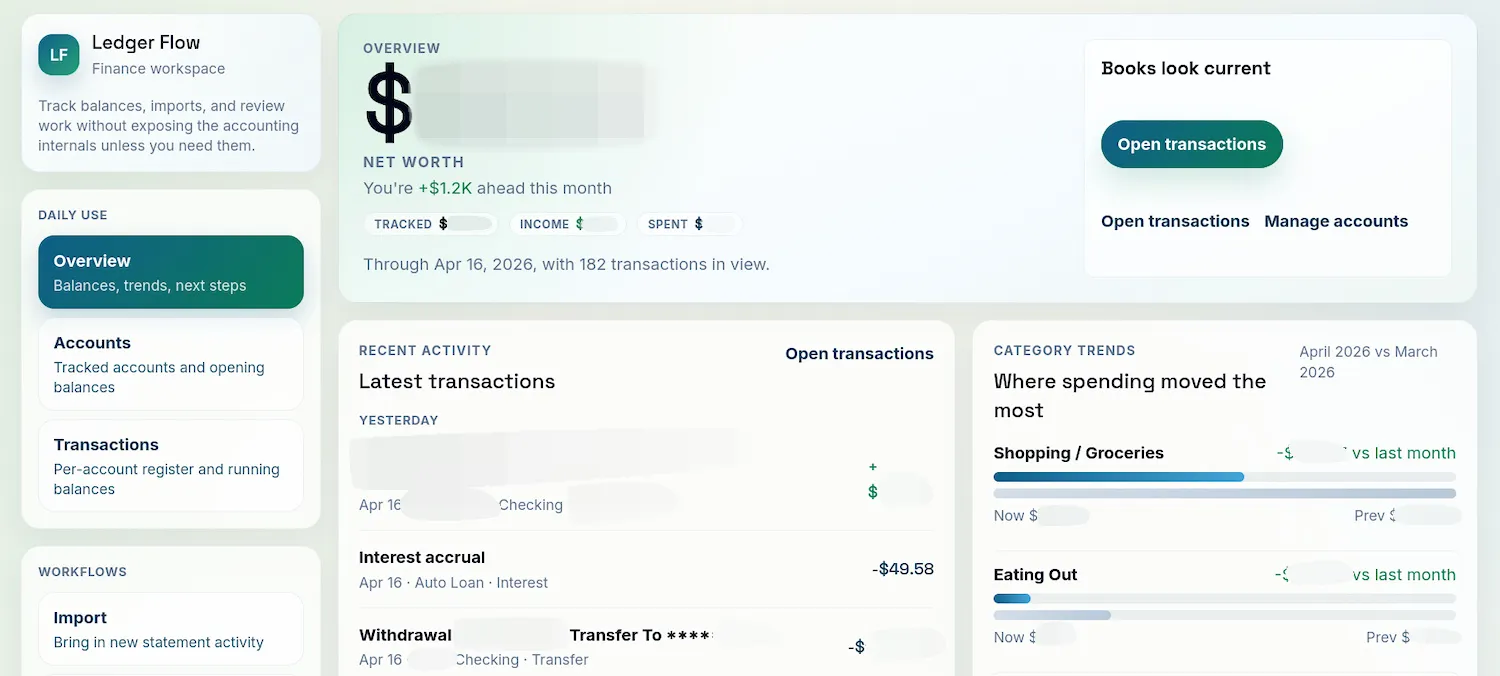Image resolution: width=1500 pixels, height=676 pixels.
Task: Click the Manage accounts link
Action: [1336, 221]
